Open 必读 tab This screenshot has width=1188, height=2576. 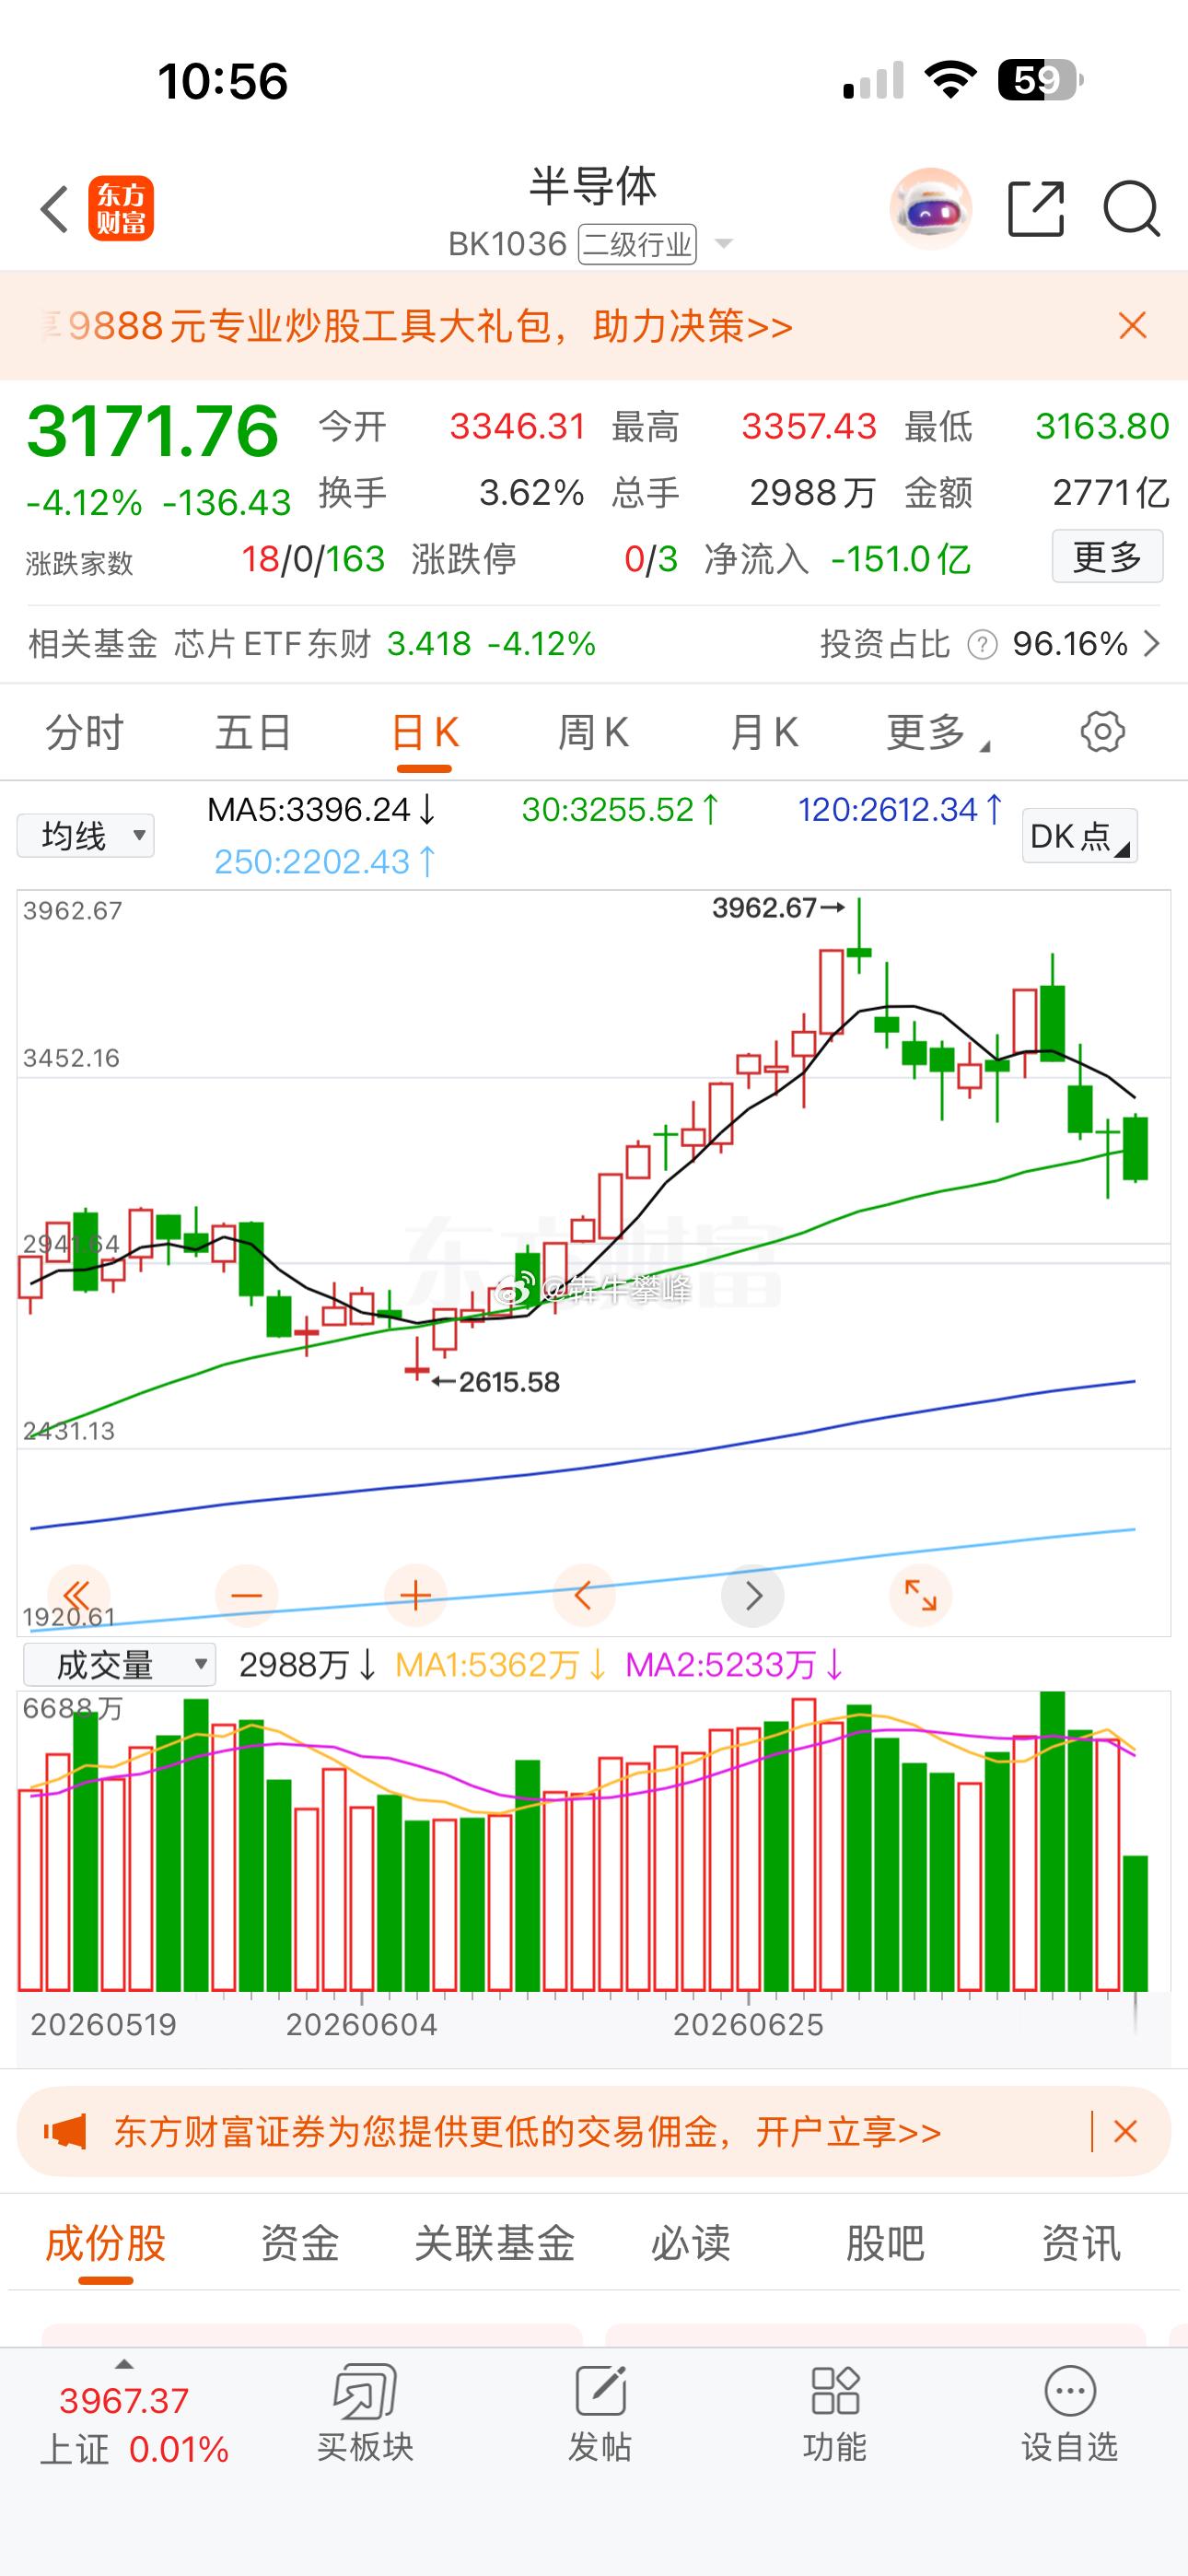(690, 2244)
